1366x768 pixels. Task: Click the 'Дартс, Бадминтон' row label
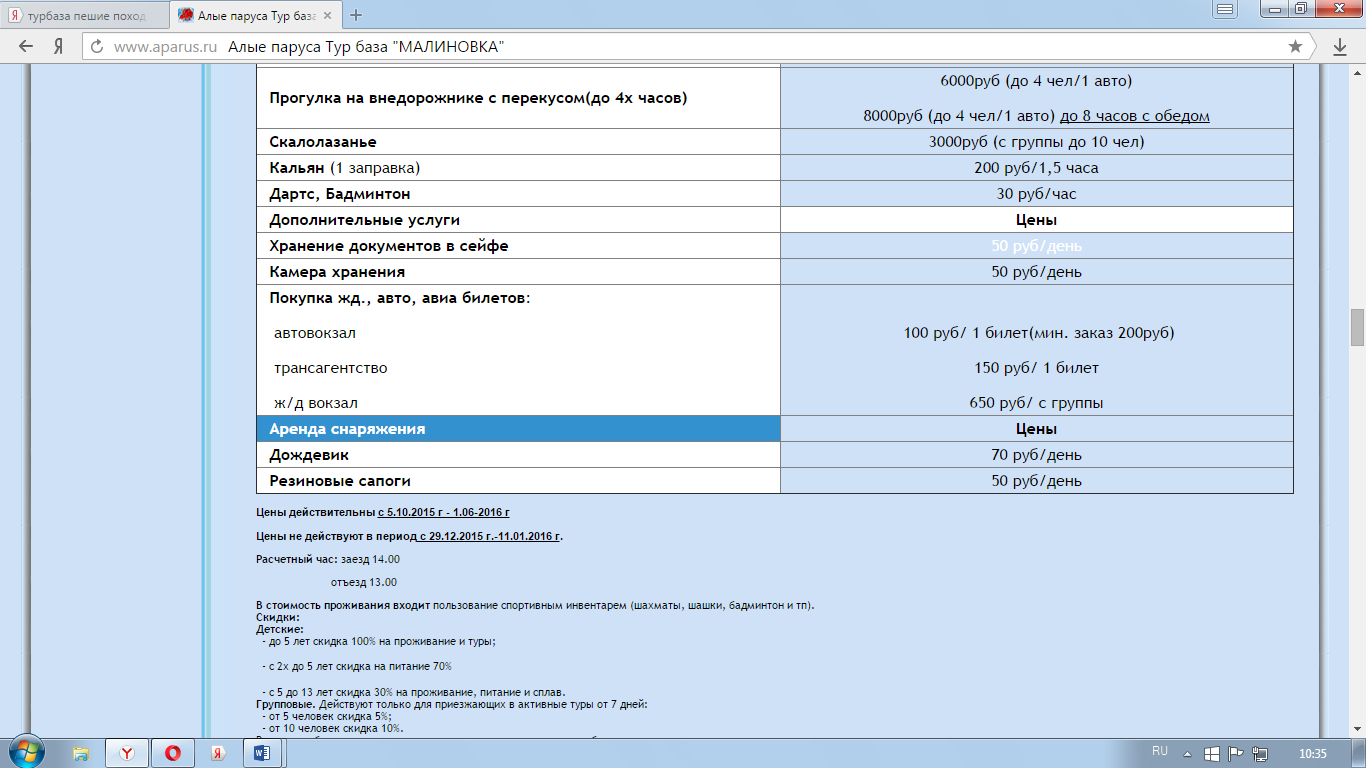[x=340, y=194]
